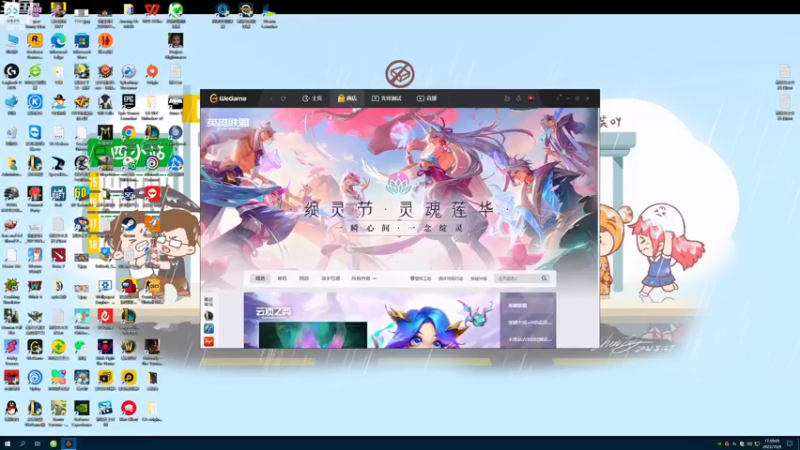Open WPS Office desktop icon
Viewport: 800px width, 450px height.
click(x=152, y=10)
